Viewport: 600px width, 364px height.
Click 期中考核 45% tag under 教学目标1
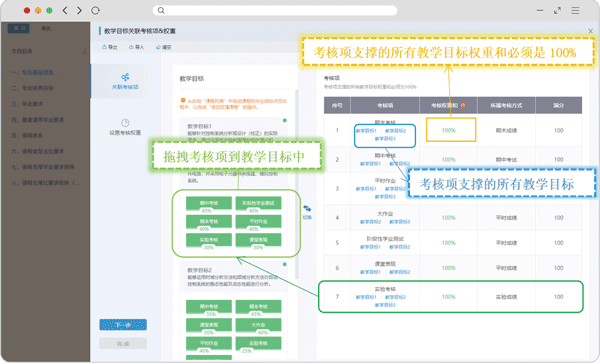pos(209,204)
